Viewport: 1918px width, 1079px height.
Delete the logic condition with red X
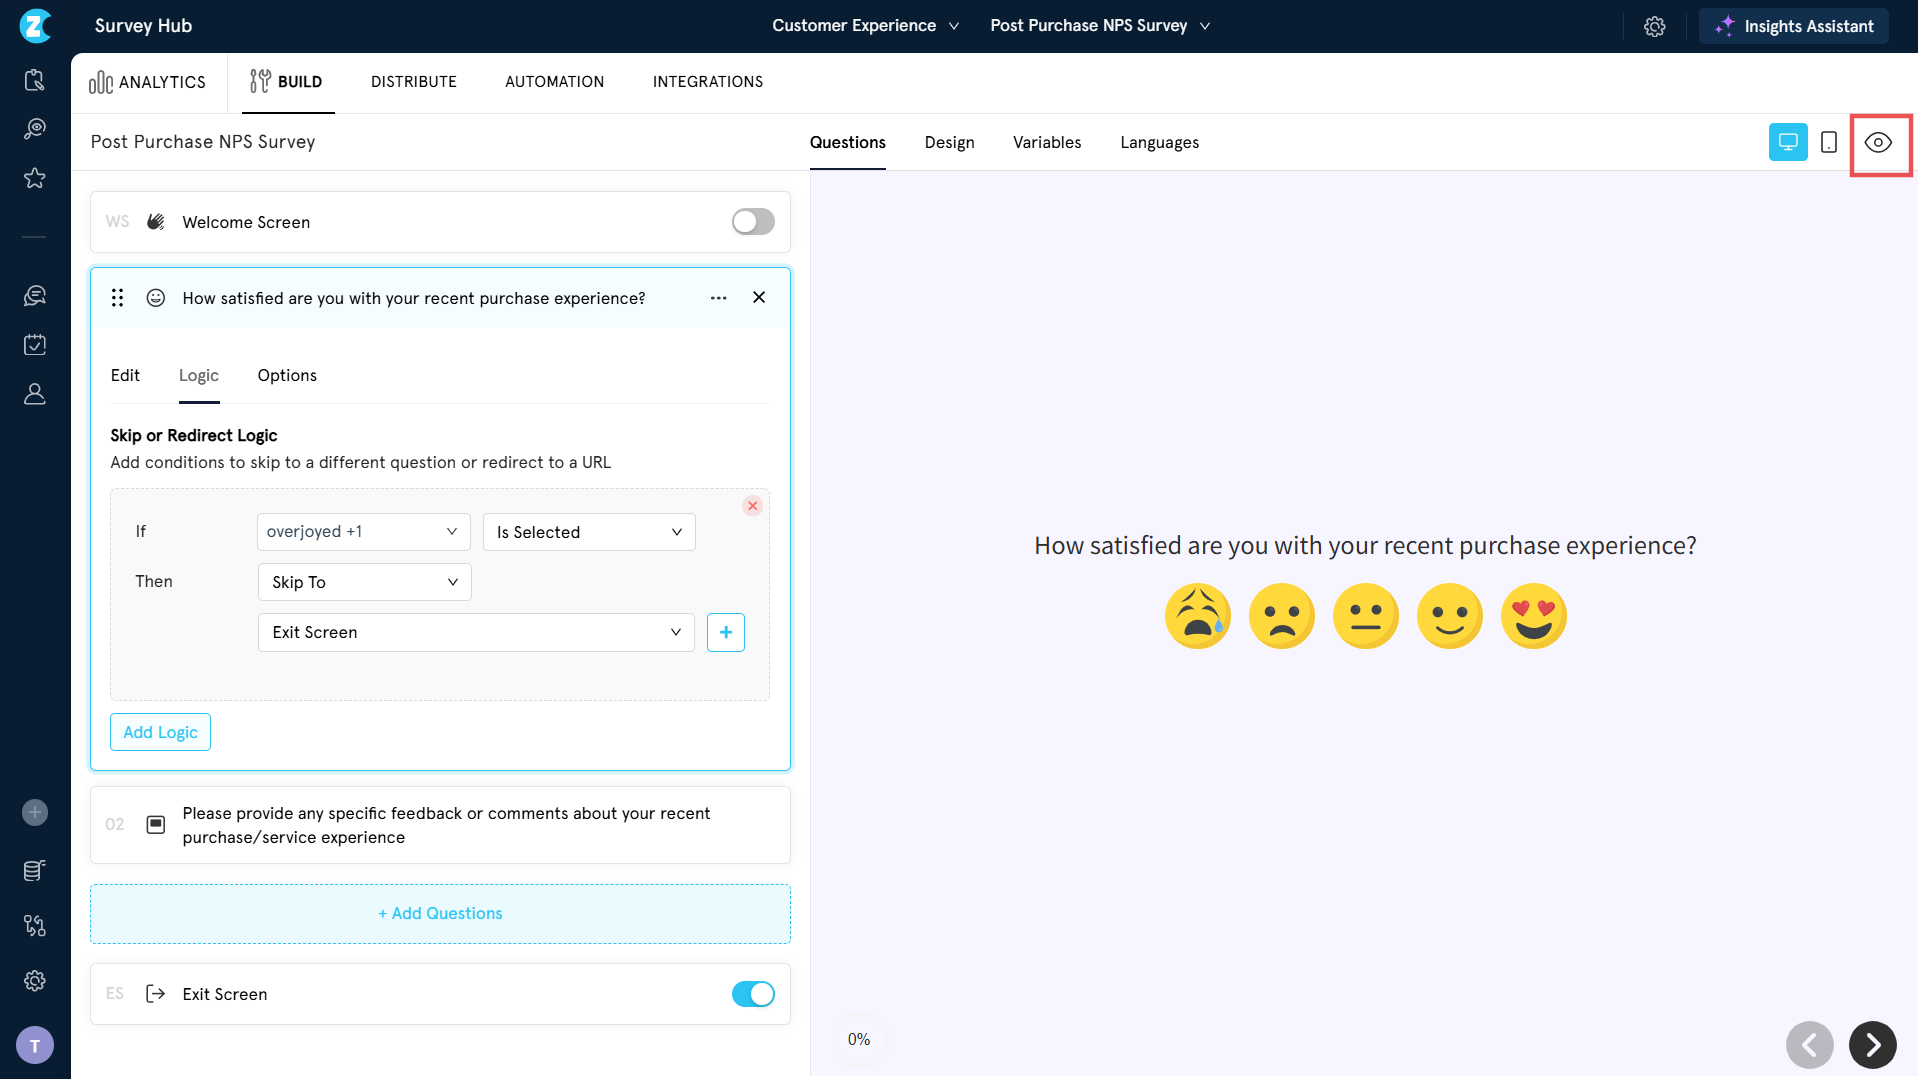coord(752,506)
